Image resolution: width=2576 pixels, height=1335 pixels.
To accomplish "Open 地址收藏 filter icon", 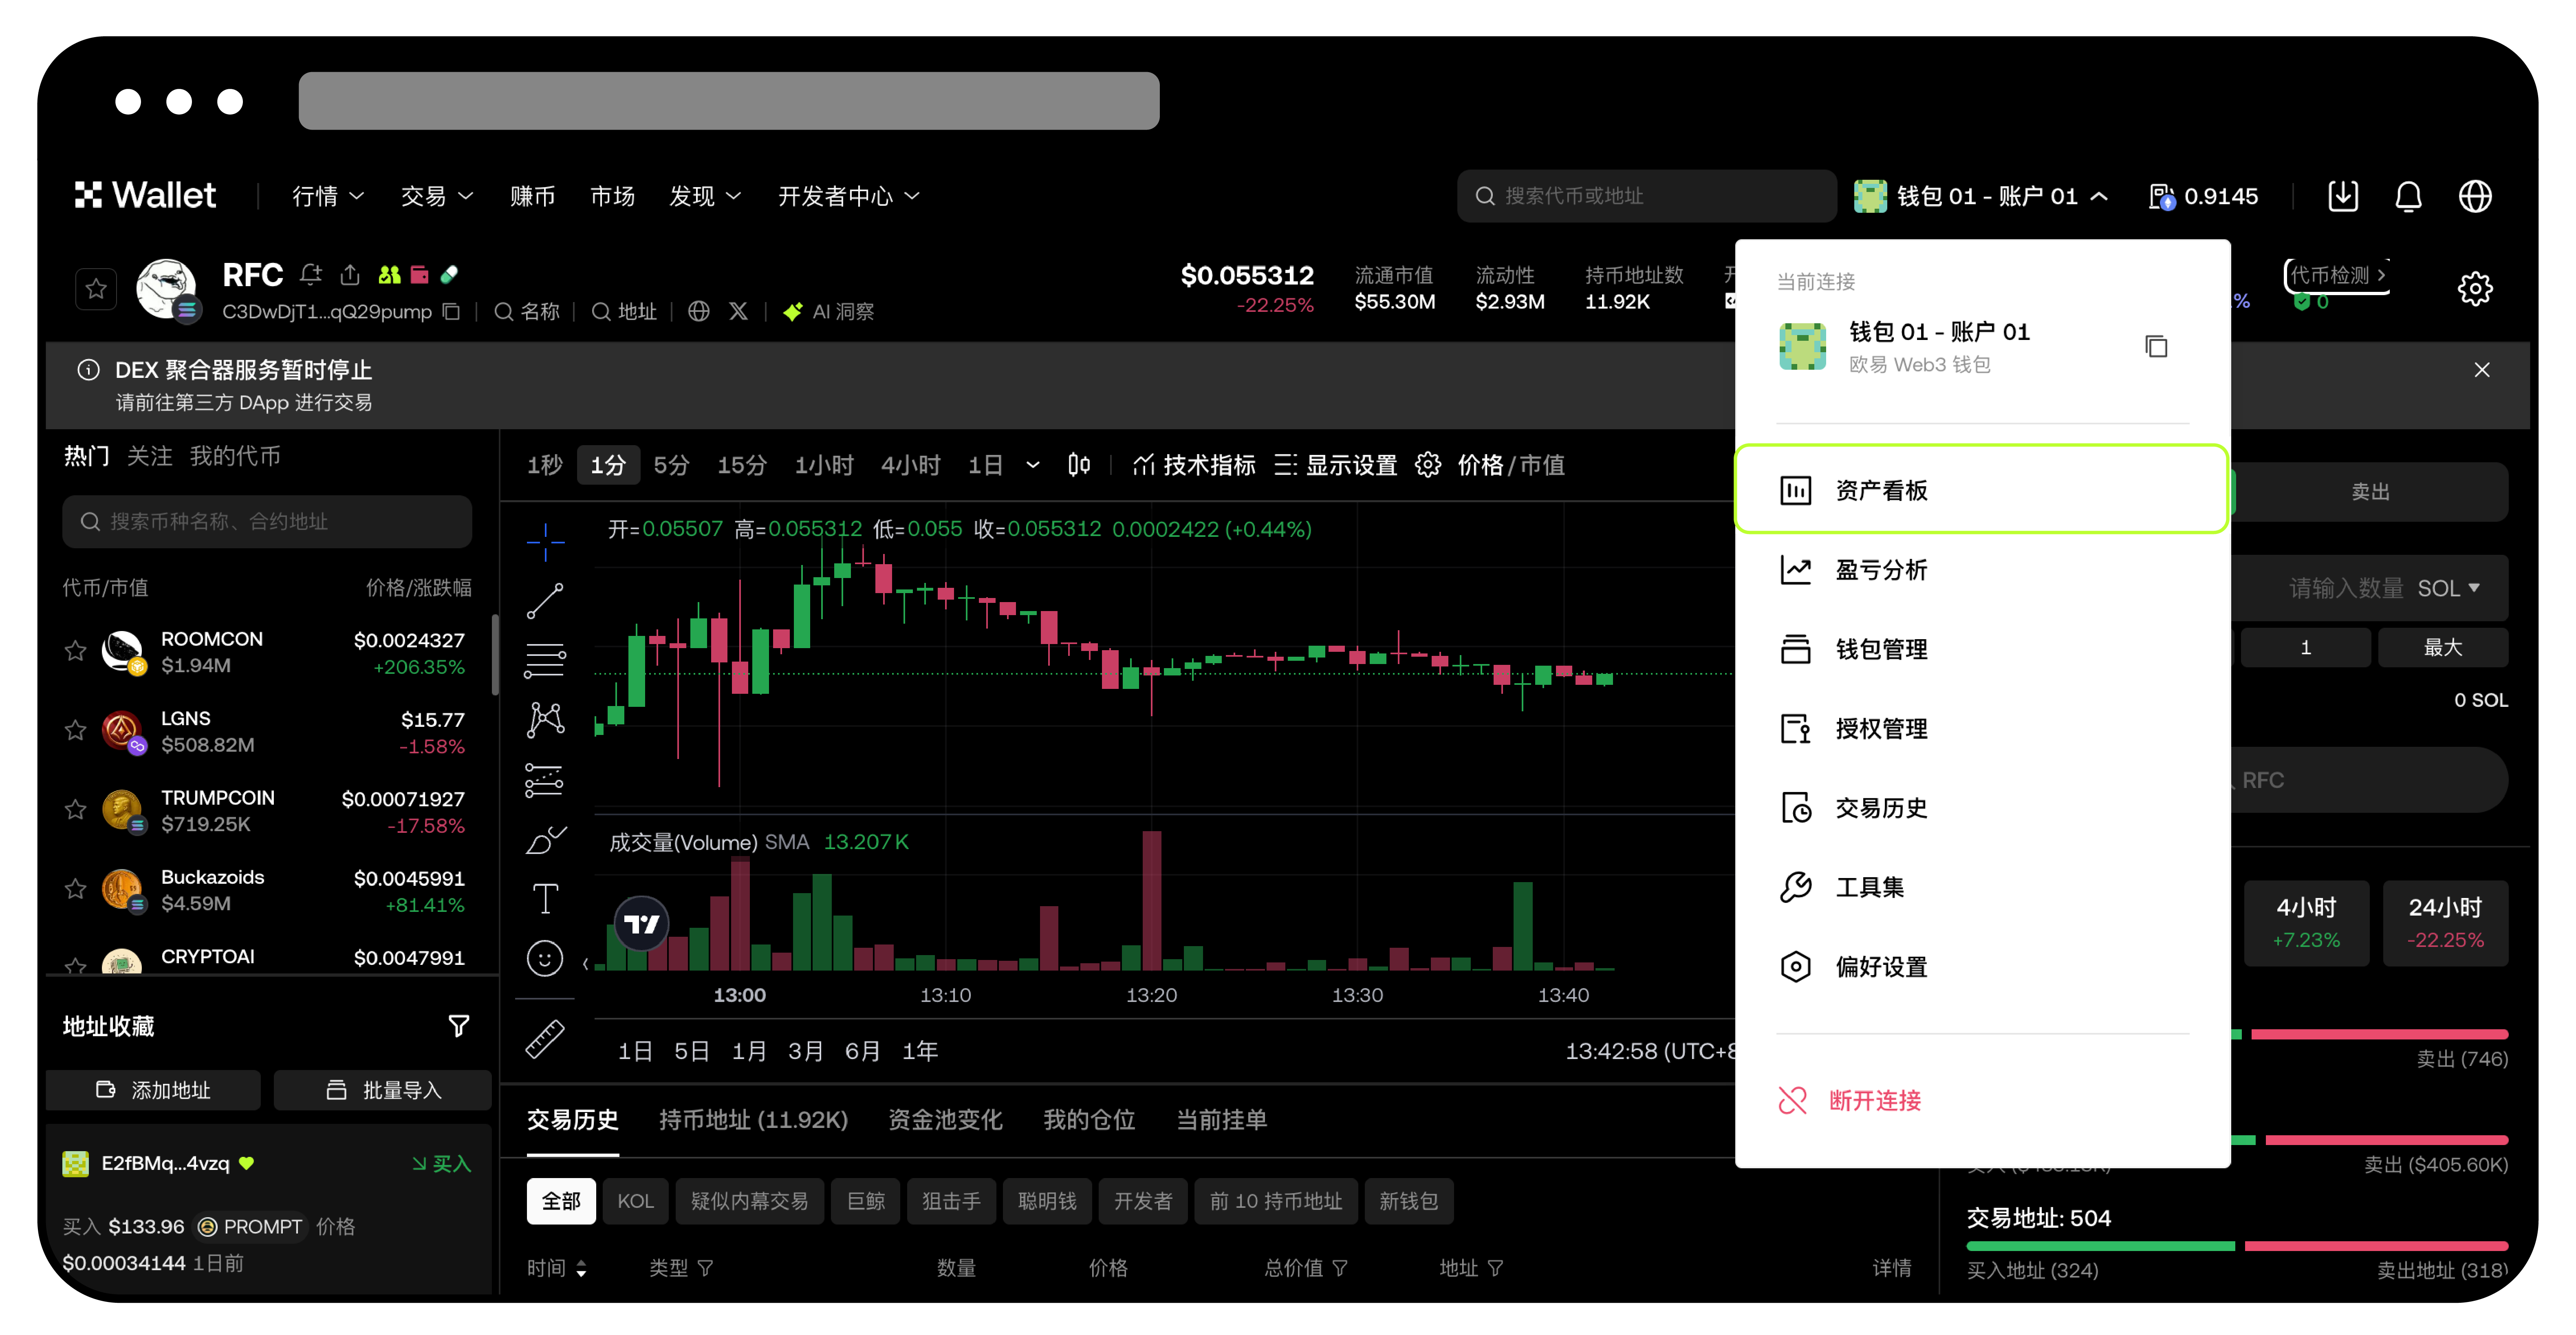I will tap(458, 1026).
